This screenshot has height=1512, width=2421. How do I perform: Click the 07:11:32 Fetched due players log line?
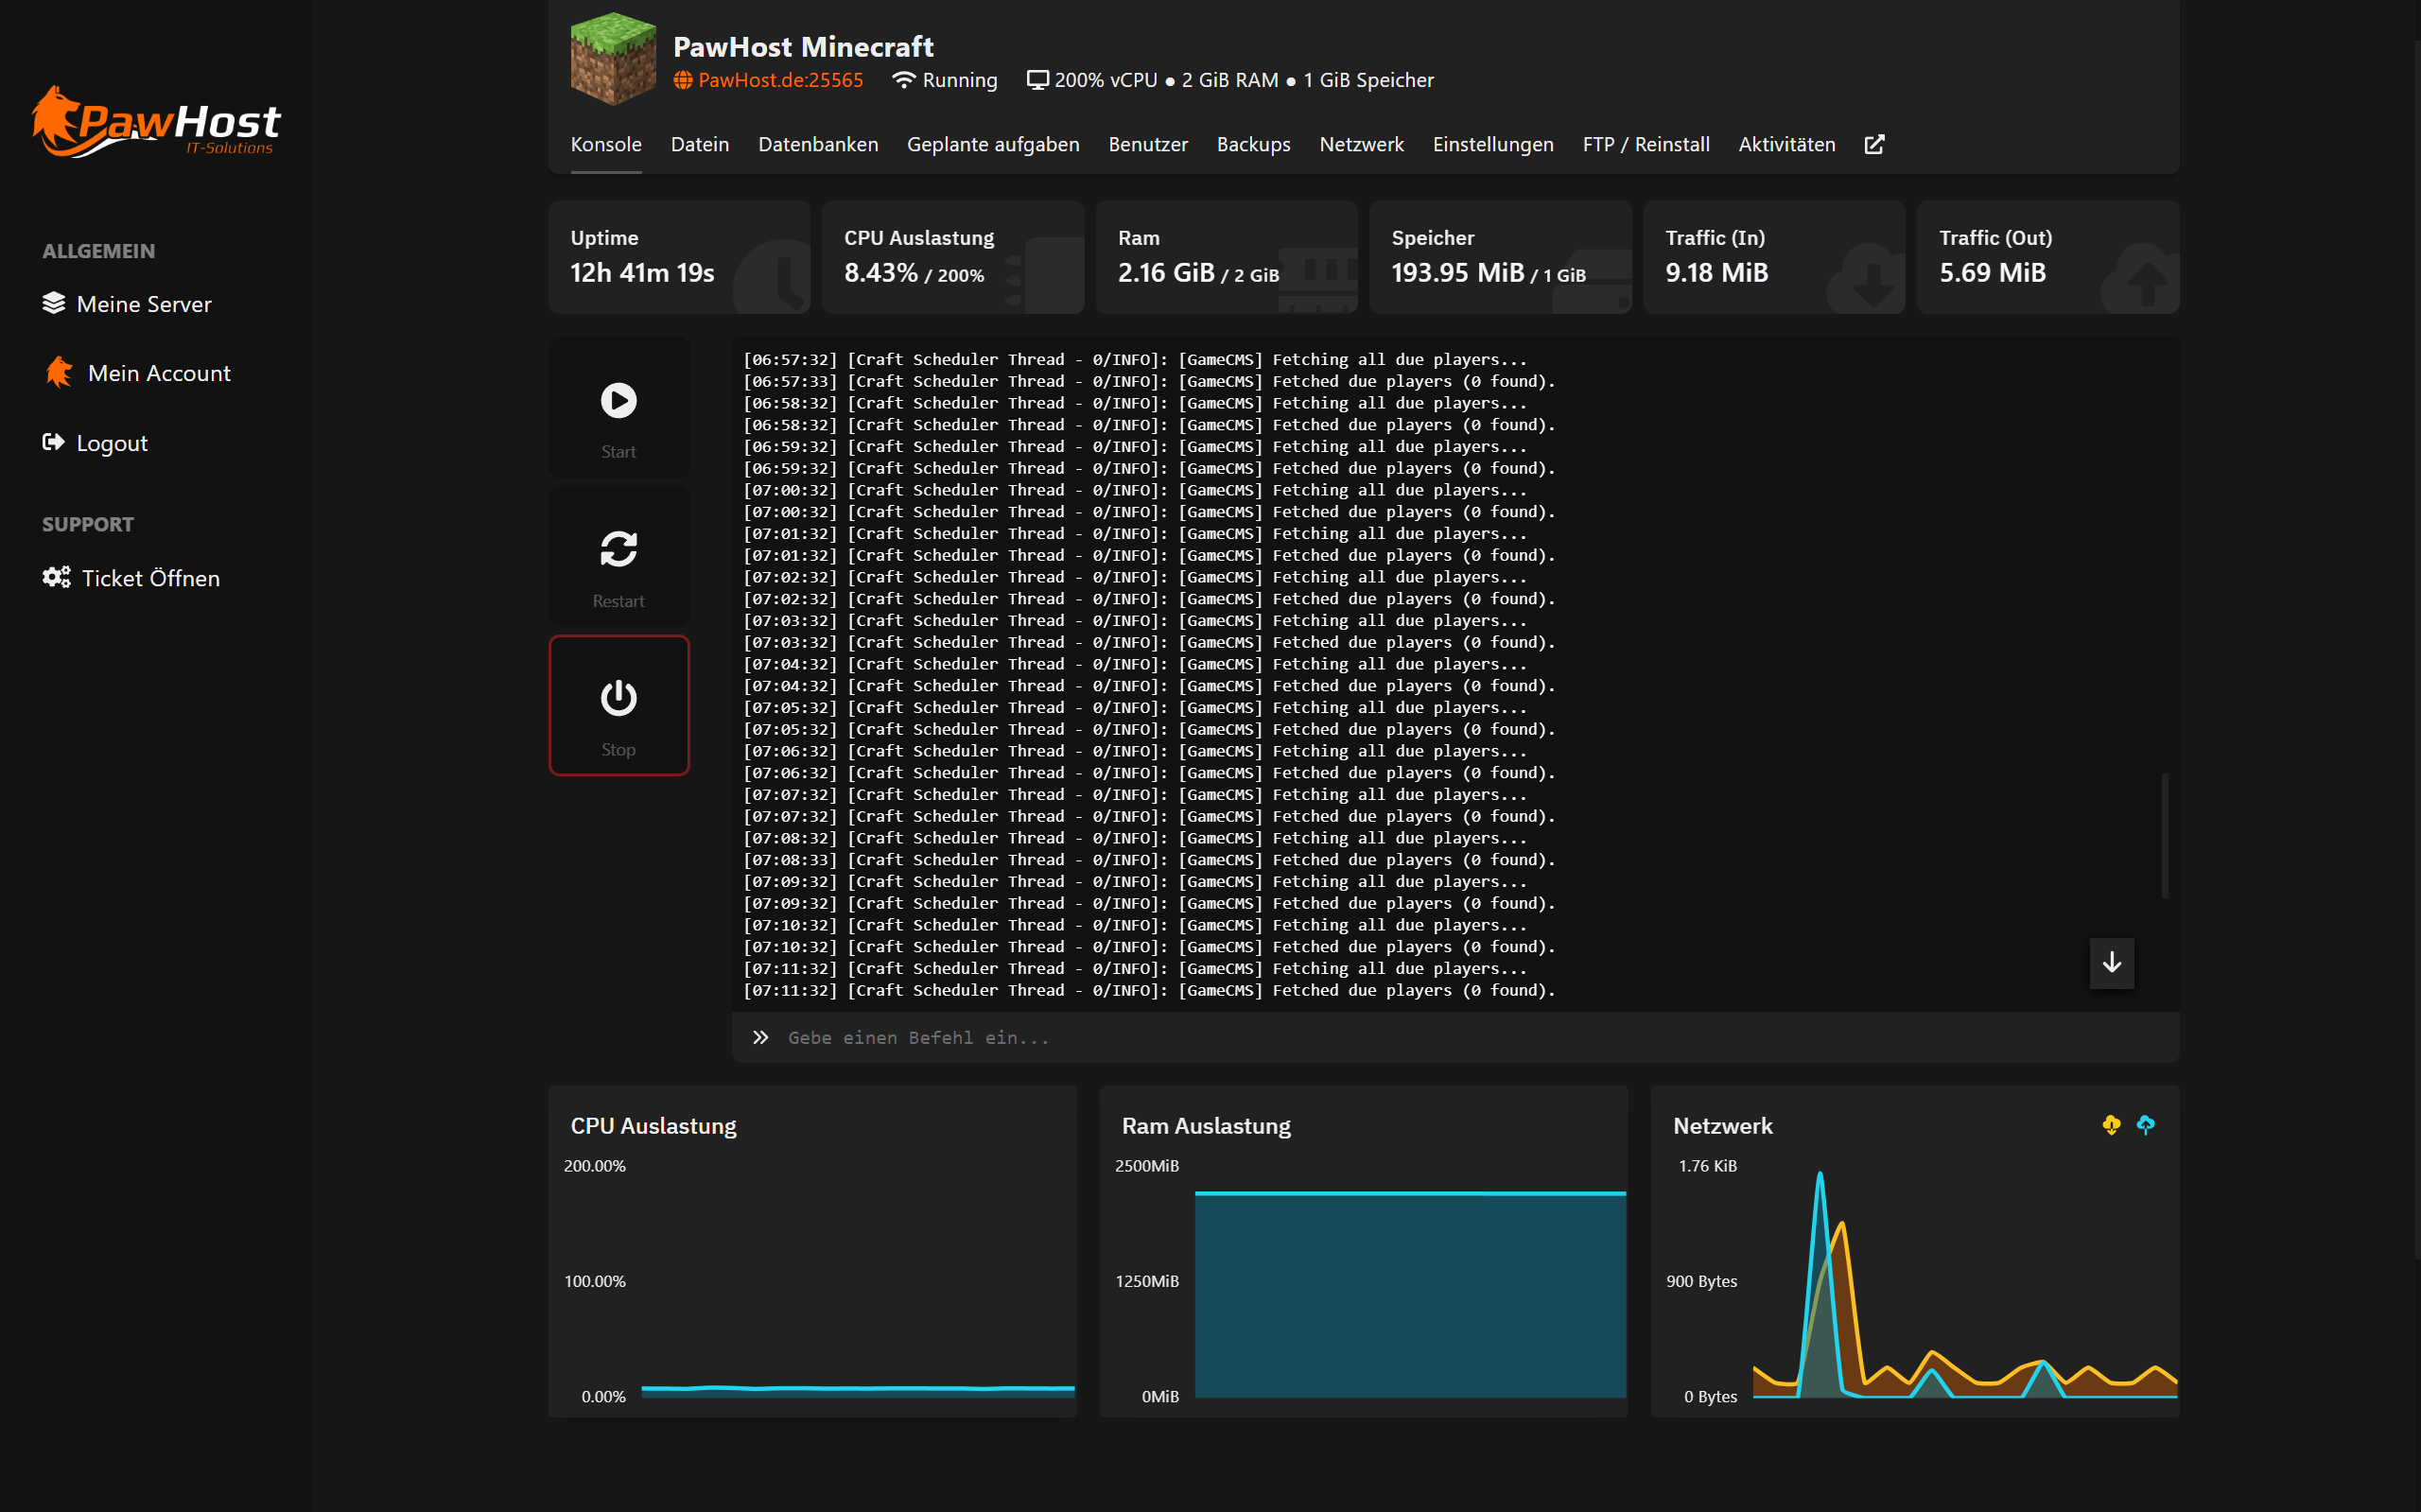coord(1149,990)
